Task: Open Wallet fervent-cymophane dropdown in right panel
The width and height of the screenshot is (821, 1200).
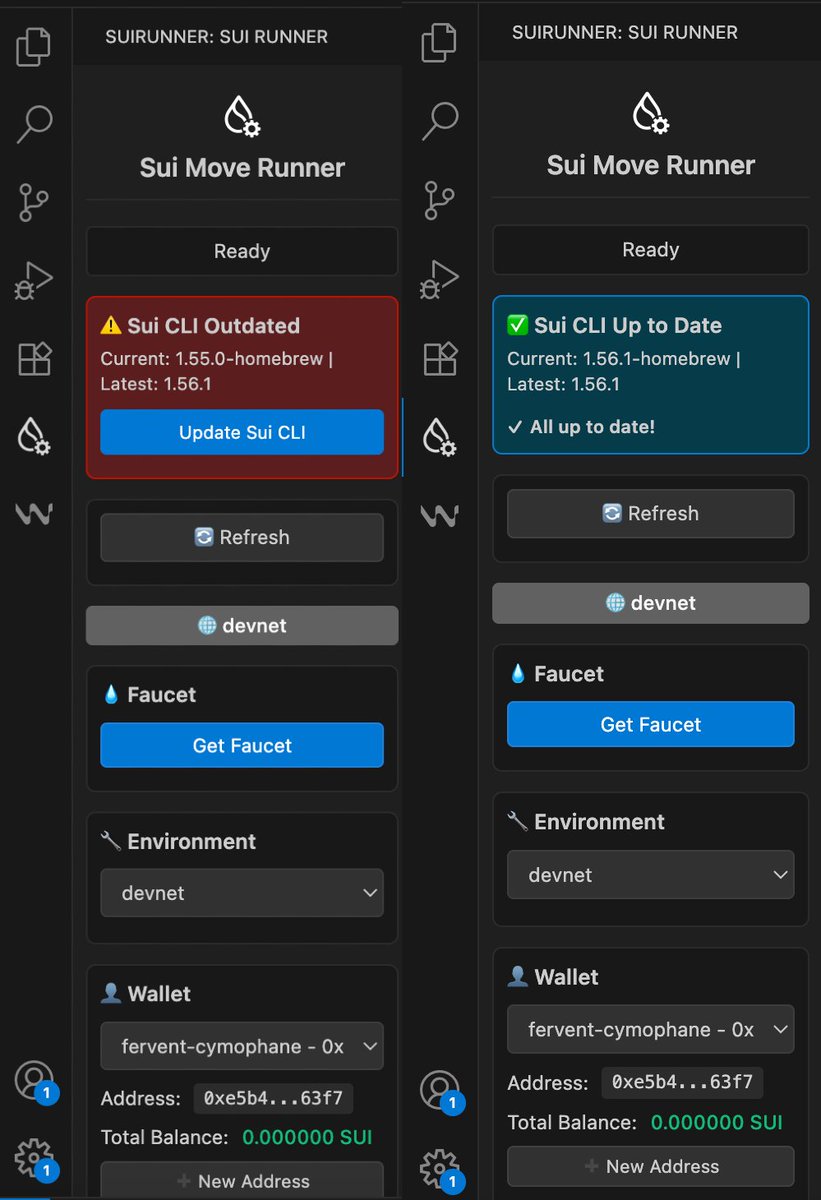Action: click(x=651, y=1029)
